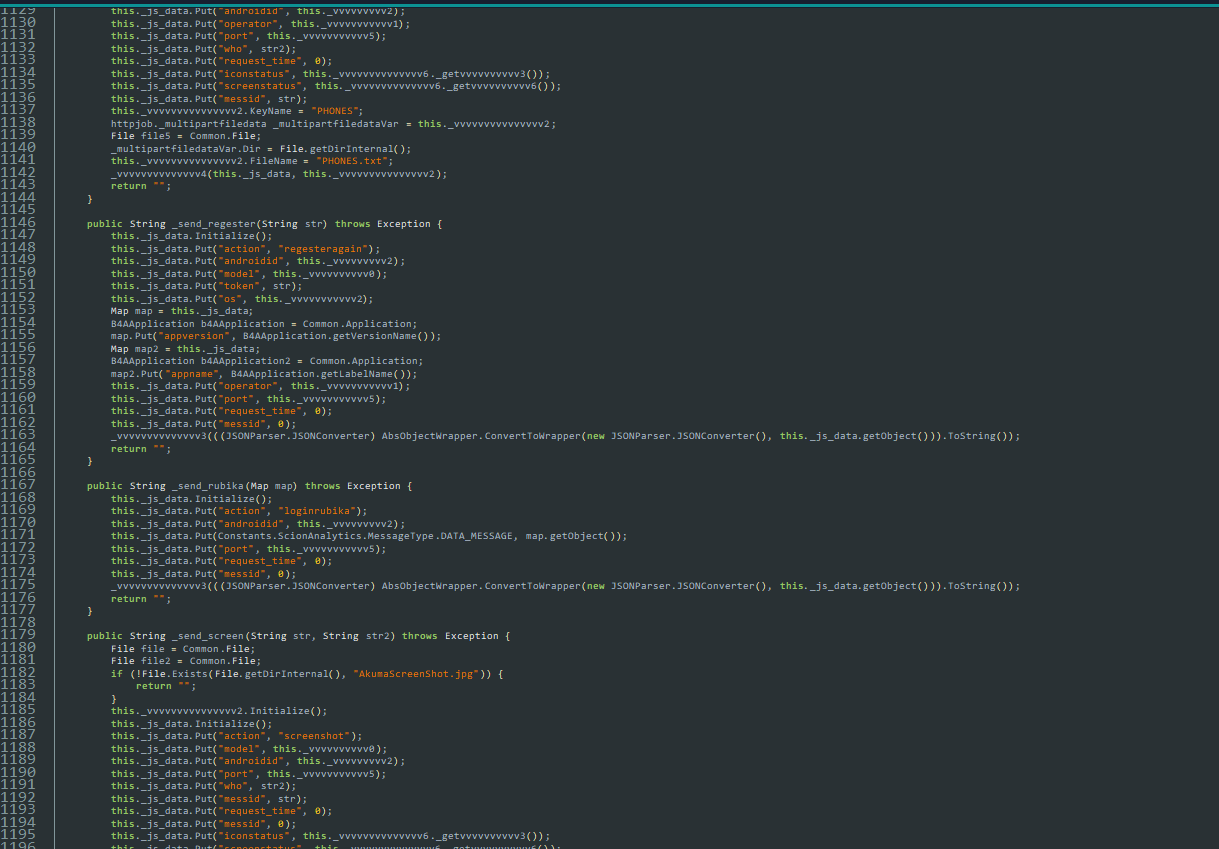Click httpjob._multipartfiledata type on line 1138

(187, 124)
